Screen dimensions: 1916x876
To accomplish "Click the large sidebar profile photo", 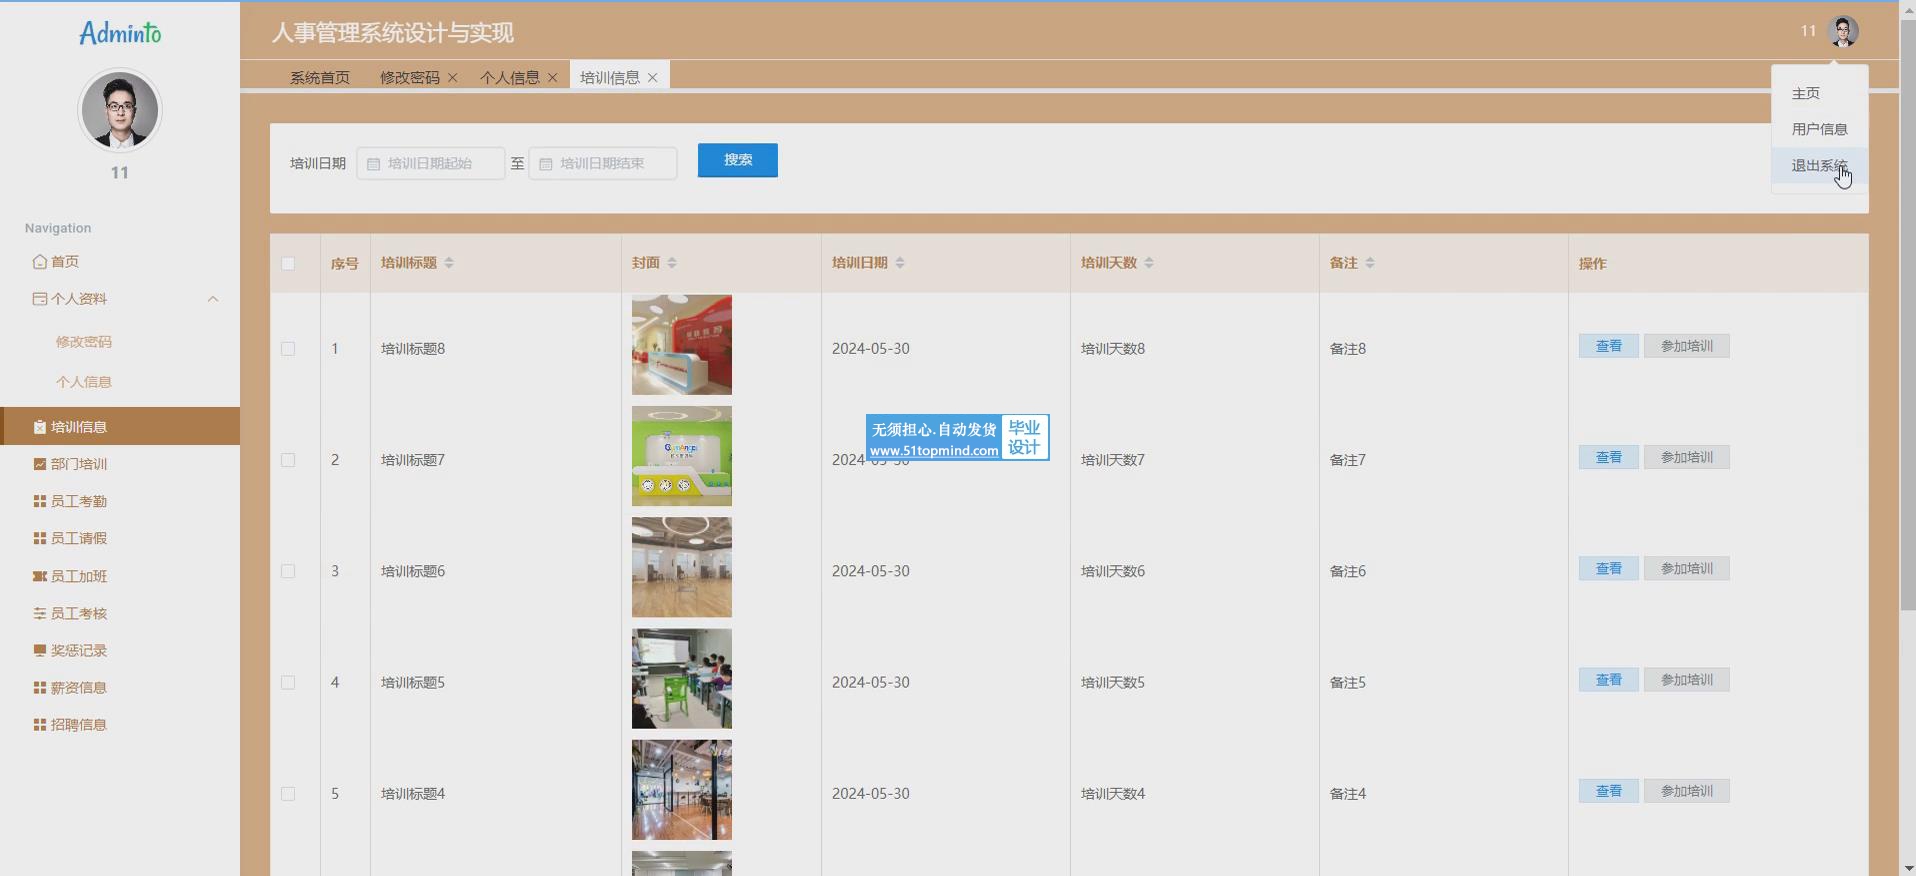I will click(x=120, y=110).
